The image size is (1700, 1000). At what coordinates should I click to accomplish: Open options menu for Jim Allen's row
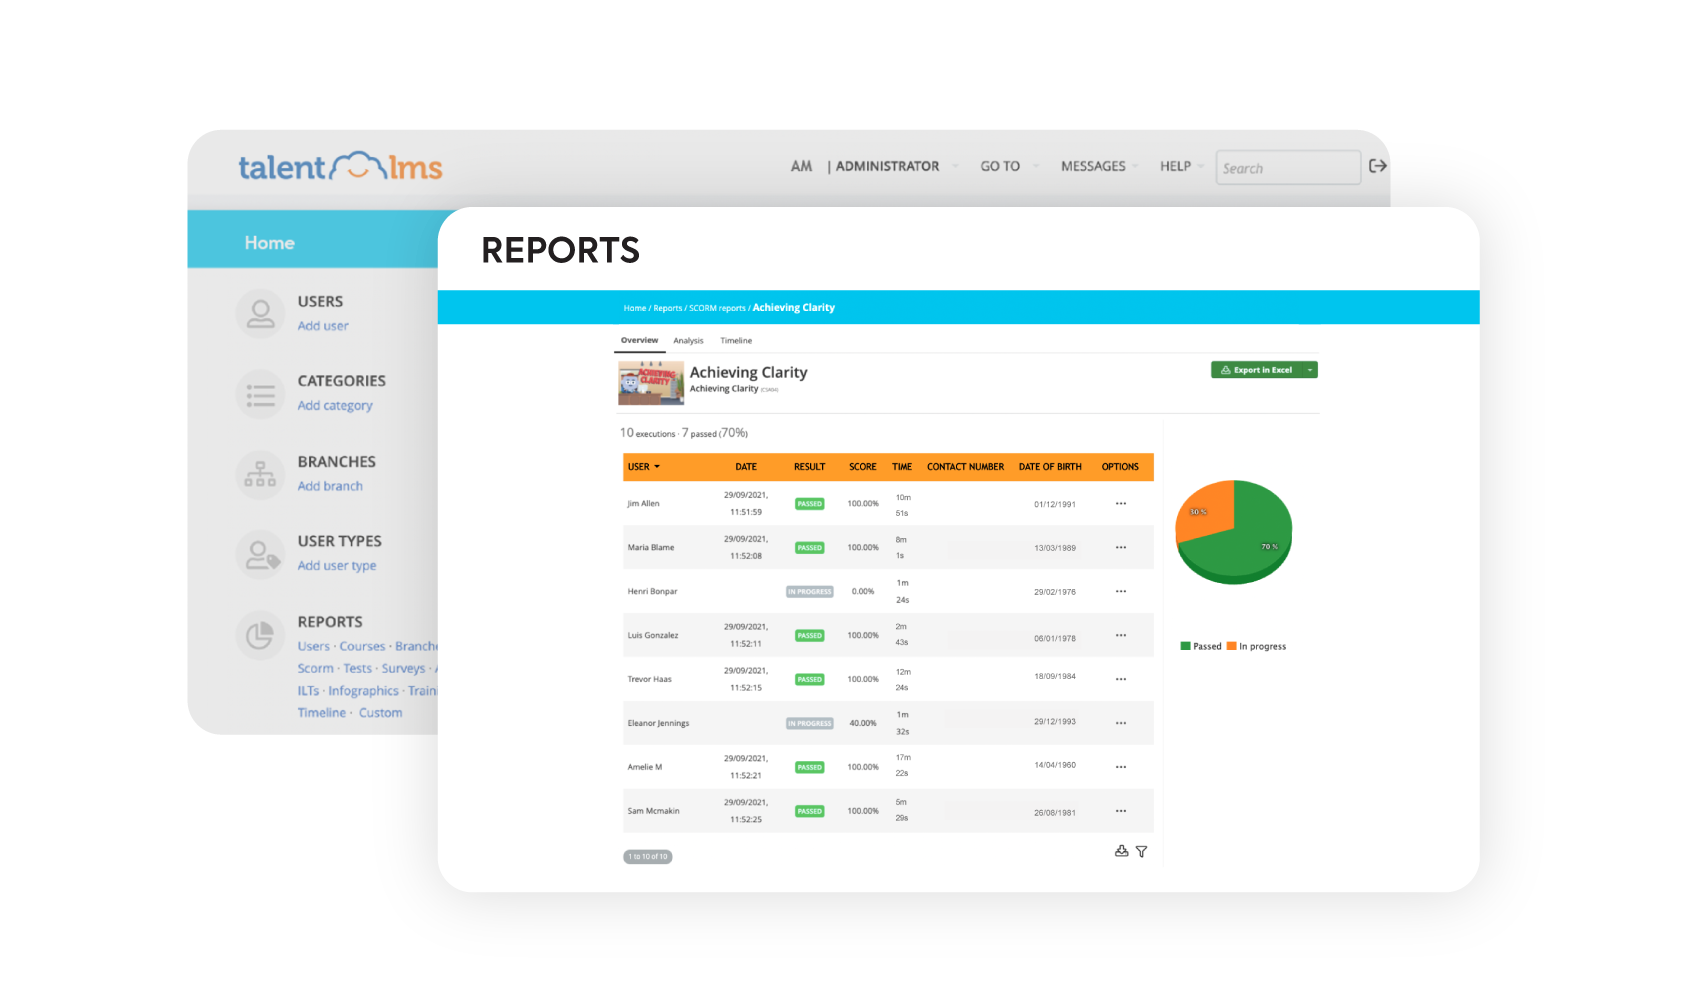click(x=1120, y=503)
